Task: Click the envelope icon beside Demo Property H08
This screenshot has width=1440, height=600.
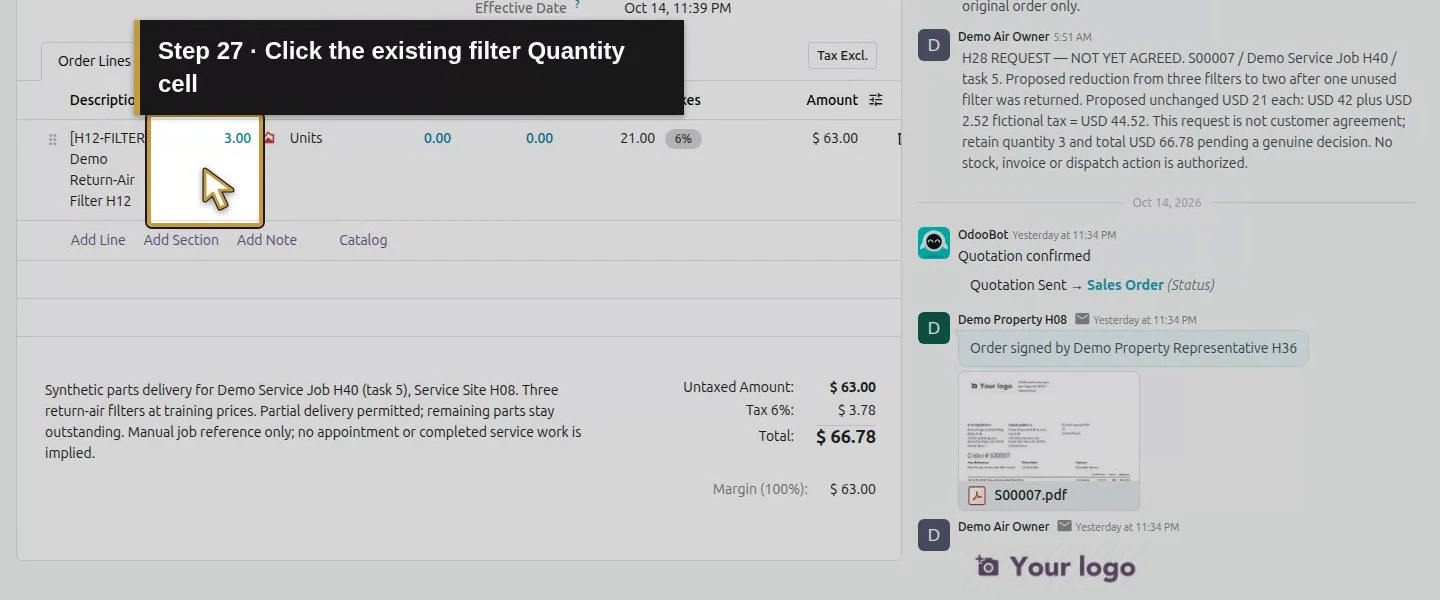Action: [x=1082, y=319]
